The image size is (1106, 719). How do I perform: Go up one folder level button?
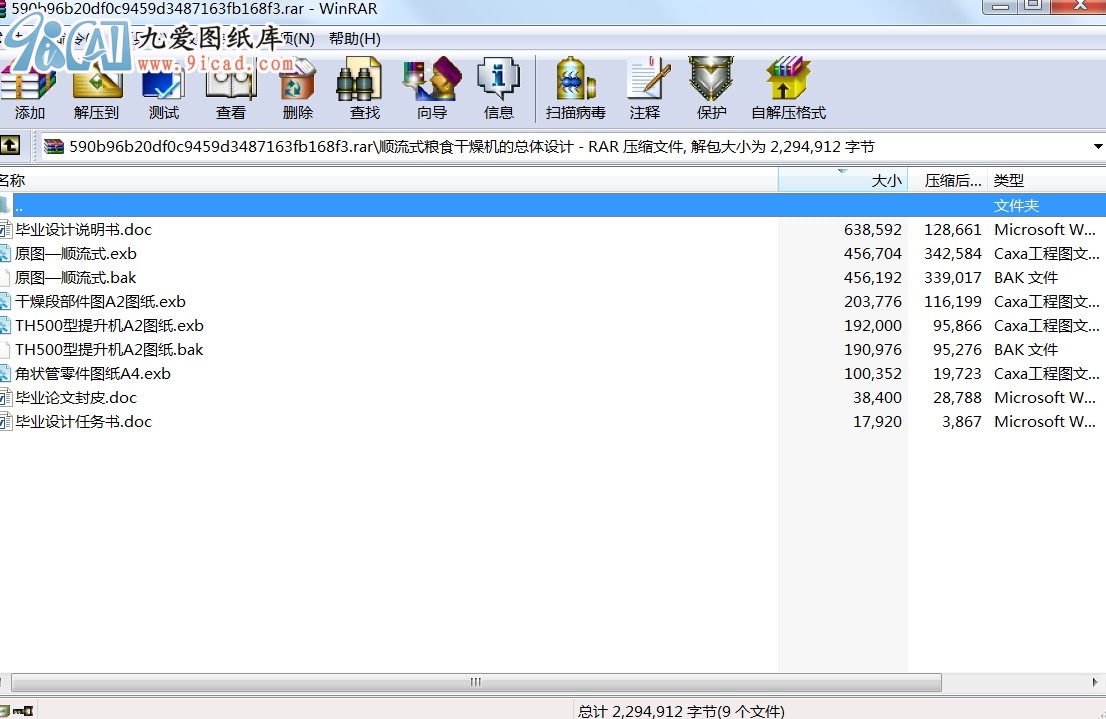point(9,146)
